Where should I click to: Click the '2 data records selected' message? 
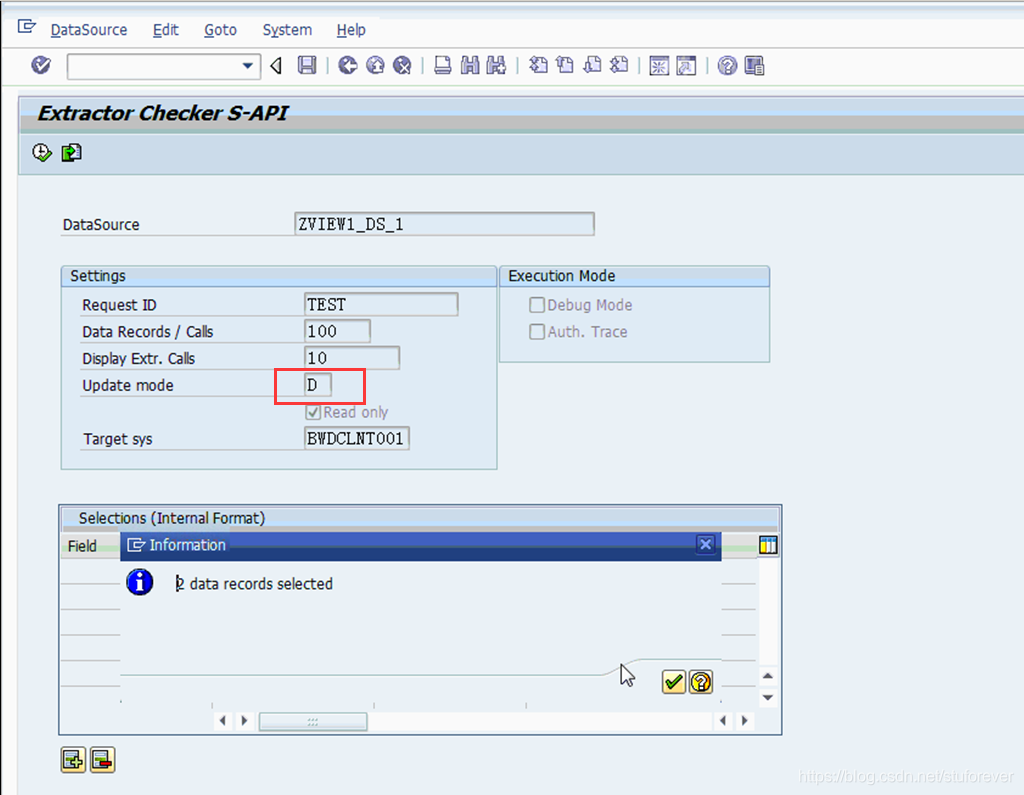pyautogui.click(x=254, y=583)
